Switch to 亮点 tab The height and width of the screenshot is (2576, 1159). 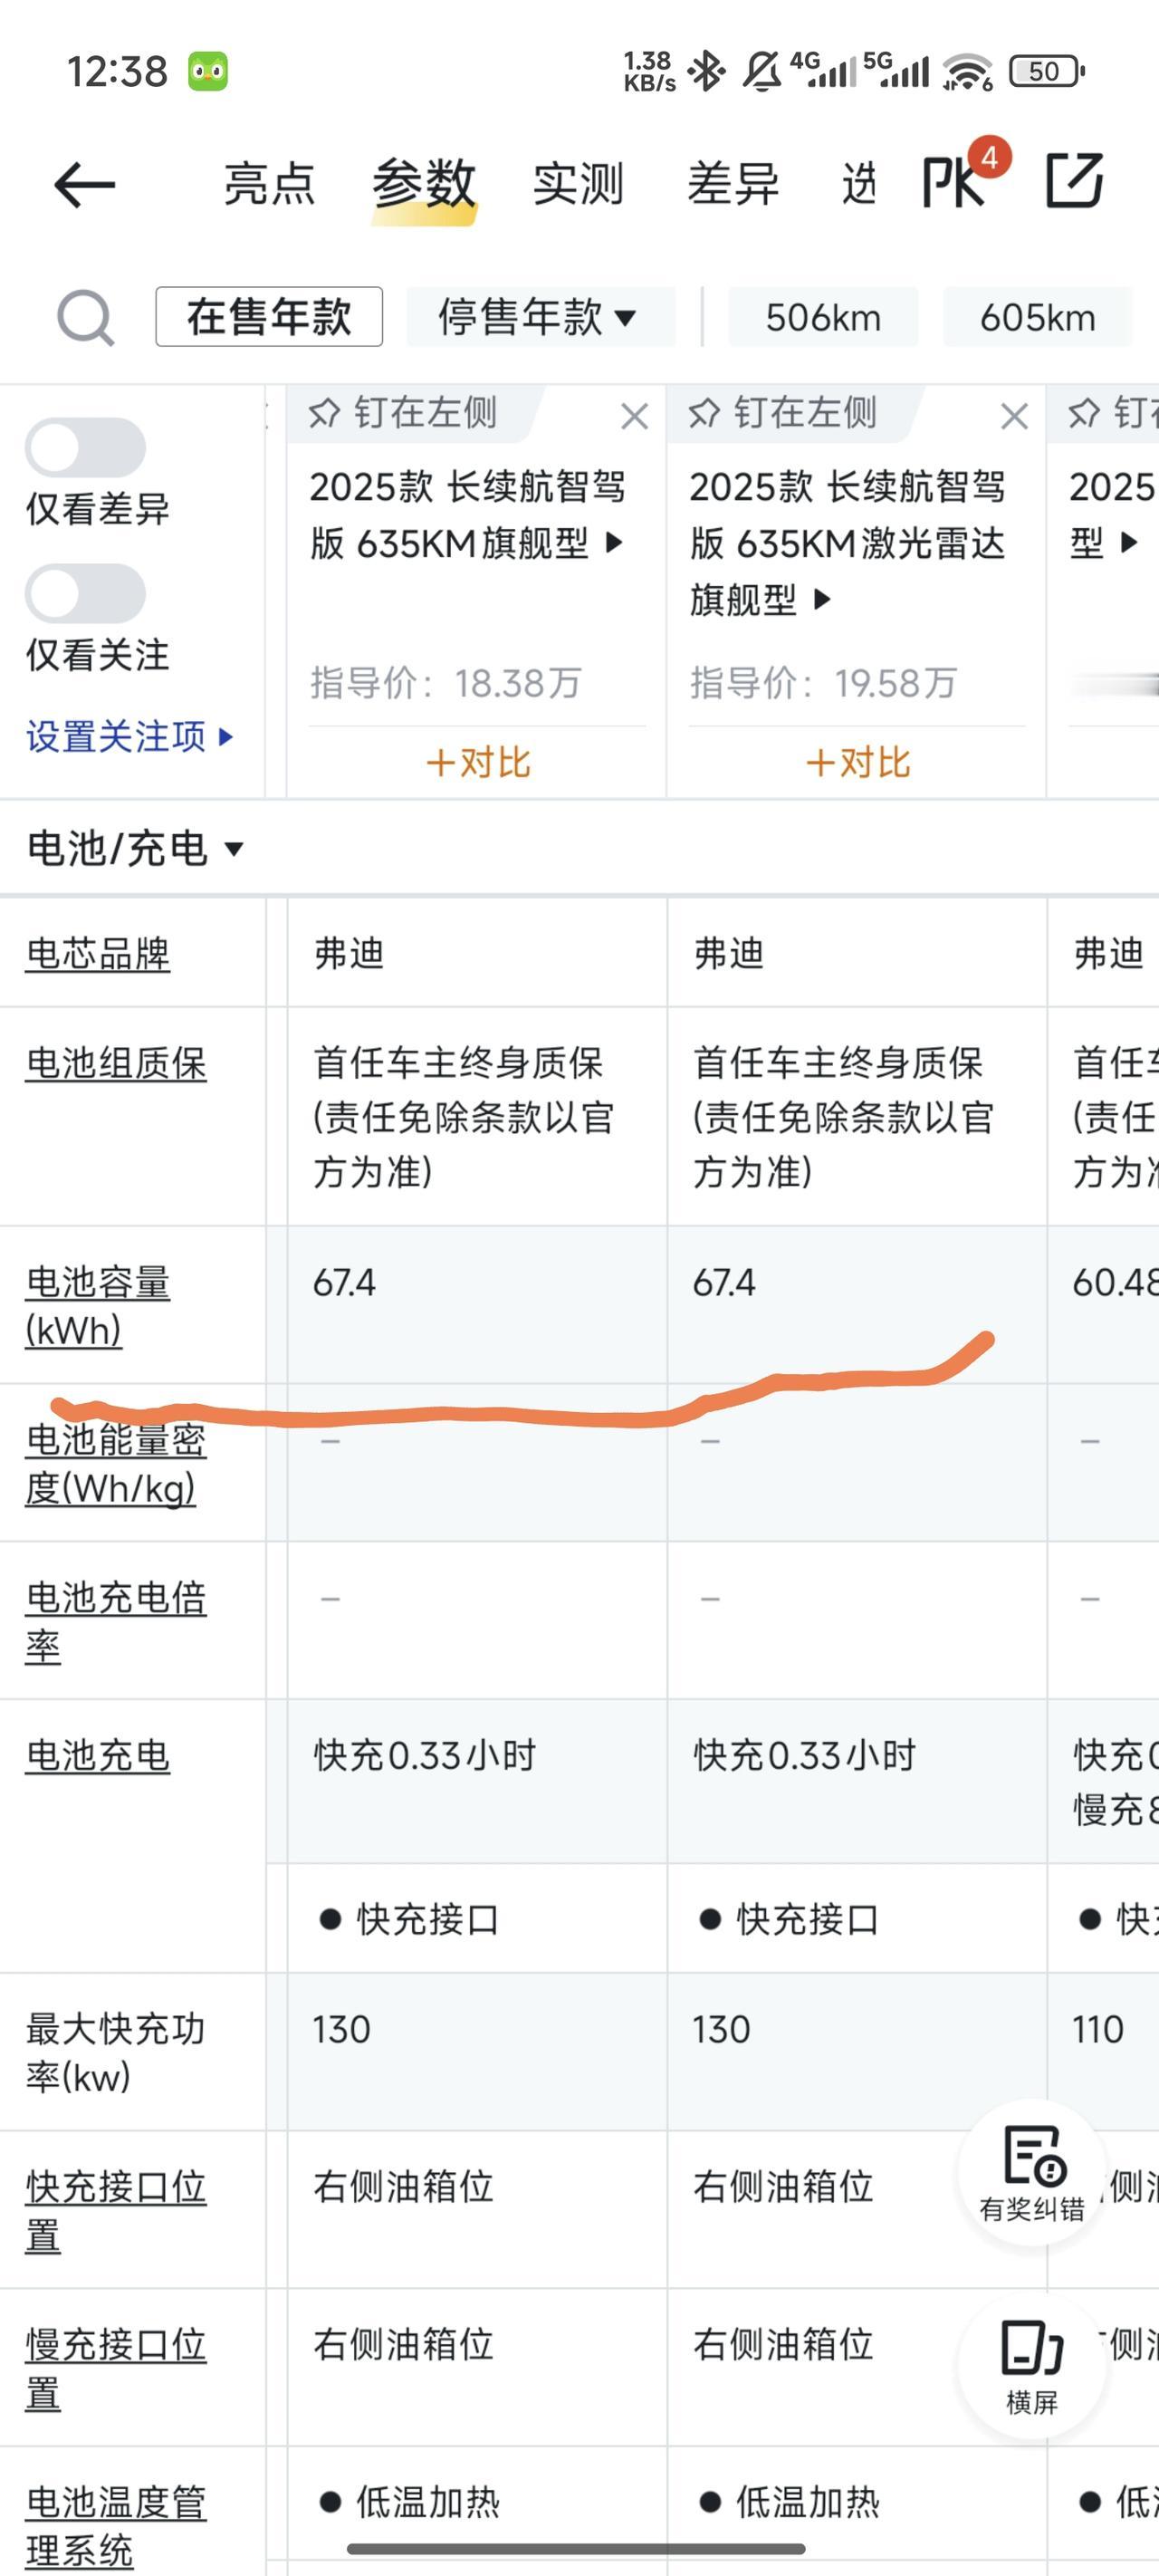point(269,184)
